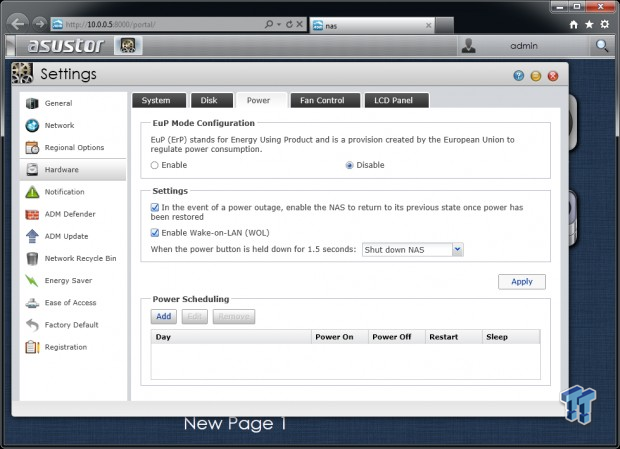
Task: Open the browser home page icon
Action: [573, 25]
